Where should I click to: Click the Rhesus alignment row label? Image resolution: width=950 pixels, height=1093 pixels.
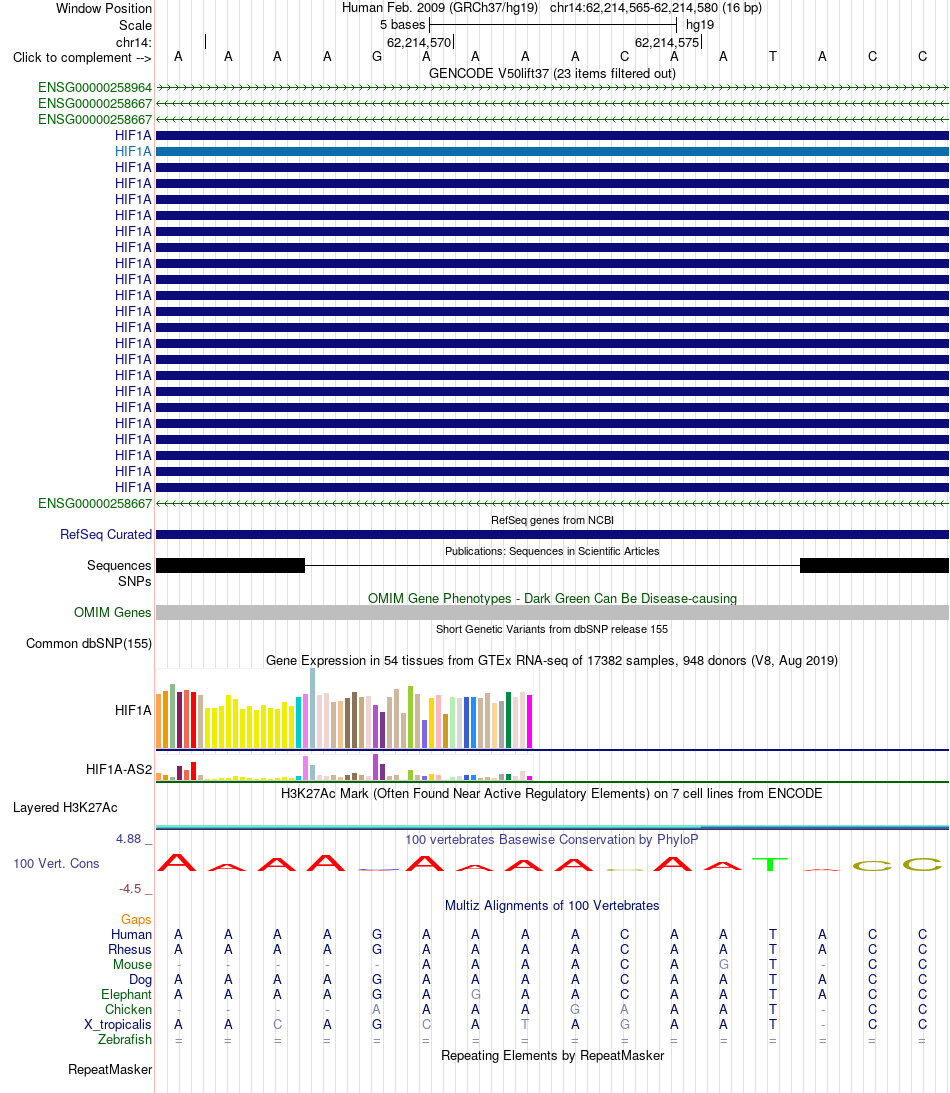[130, 949]
